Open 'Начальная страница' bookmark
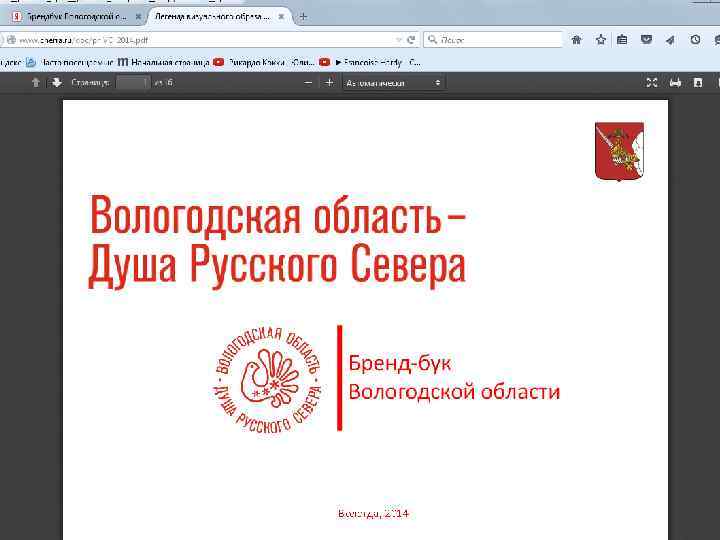The image size is (720, 540). tap(163, 62)
